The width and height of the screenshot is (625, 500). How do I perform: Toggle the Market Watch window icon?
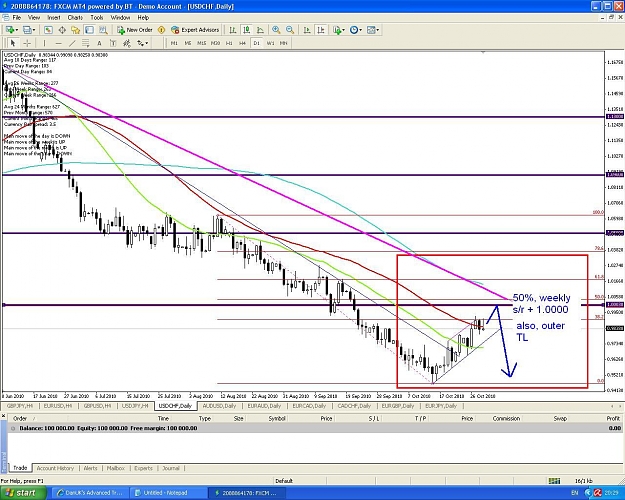coord(48,30)
